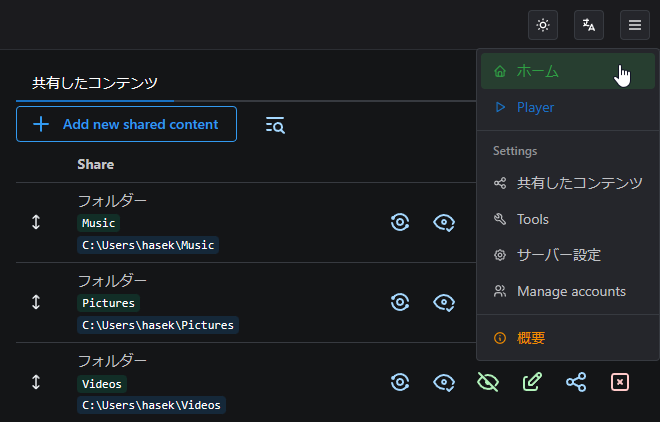Viewport: 660px width, 422px height.
Task: Toggle light theme with sun icon
Action: (543, 25)
